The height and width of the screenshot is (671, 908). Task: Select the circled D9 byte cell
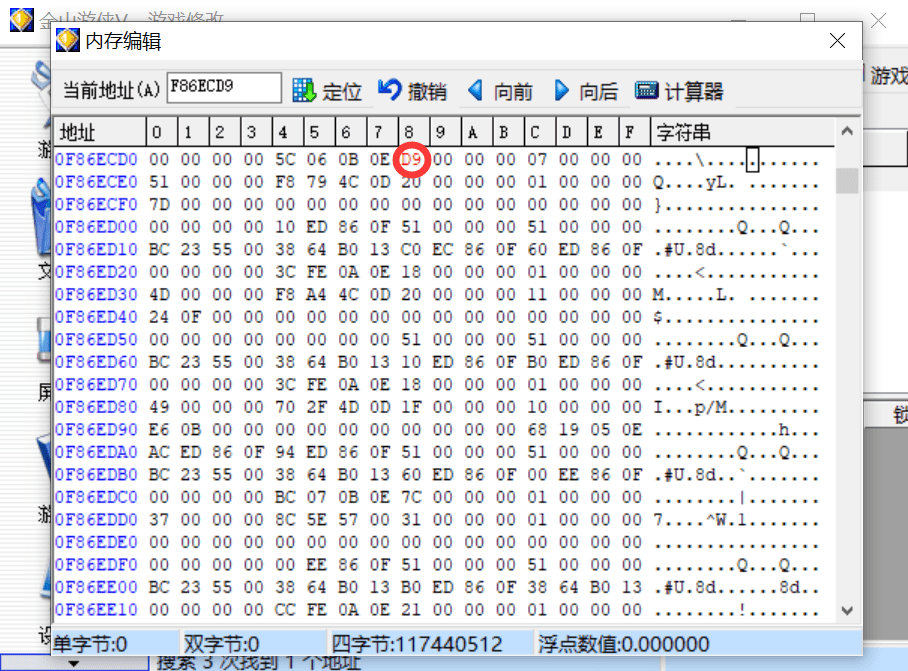pyautogui.click(x=411, y=159)
